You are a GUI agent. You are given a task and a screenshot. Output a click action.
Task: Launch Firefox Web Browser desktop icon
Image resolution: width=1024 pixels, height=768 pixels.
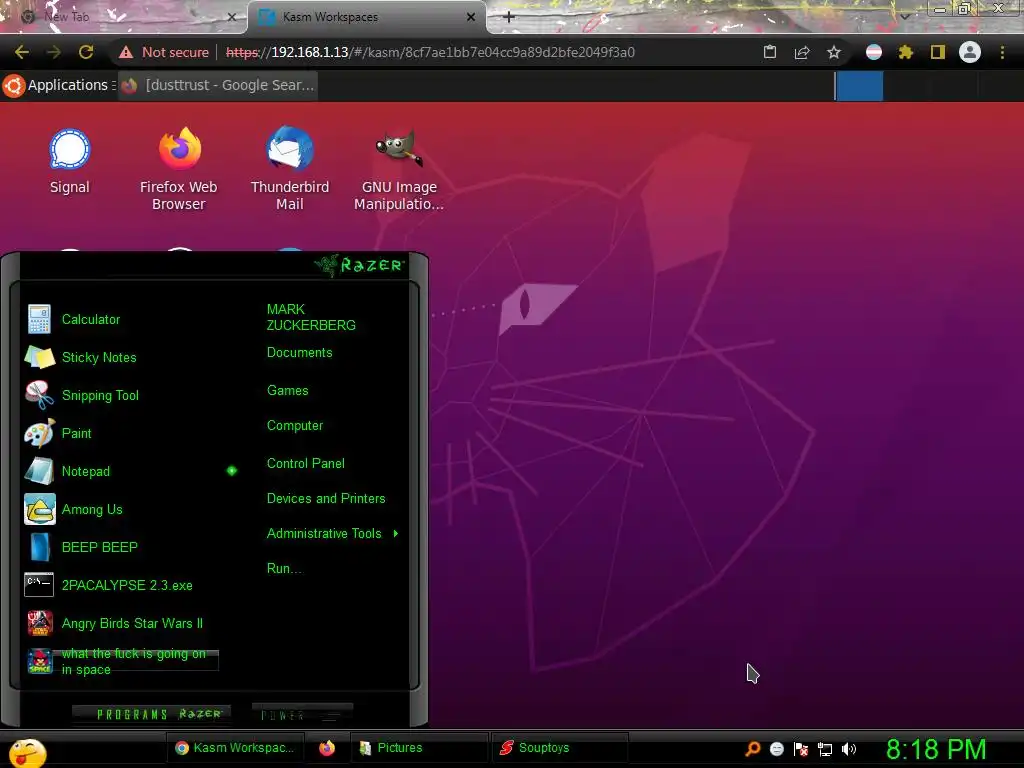click(x=180, y=148)
